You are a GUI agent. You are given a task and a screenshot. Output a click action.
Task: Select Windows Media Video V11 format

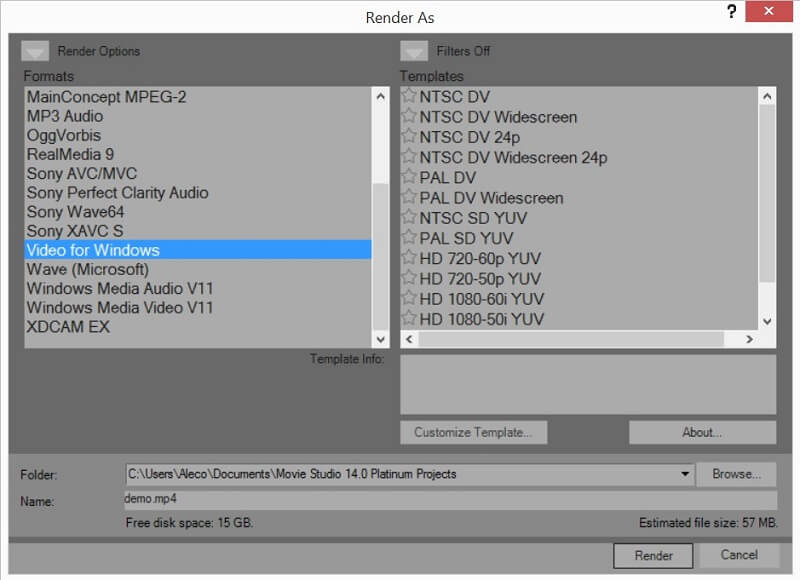(198, 308)
